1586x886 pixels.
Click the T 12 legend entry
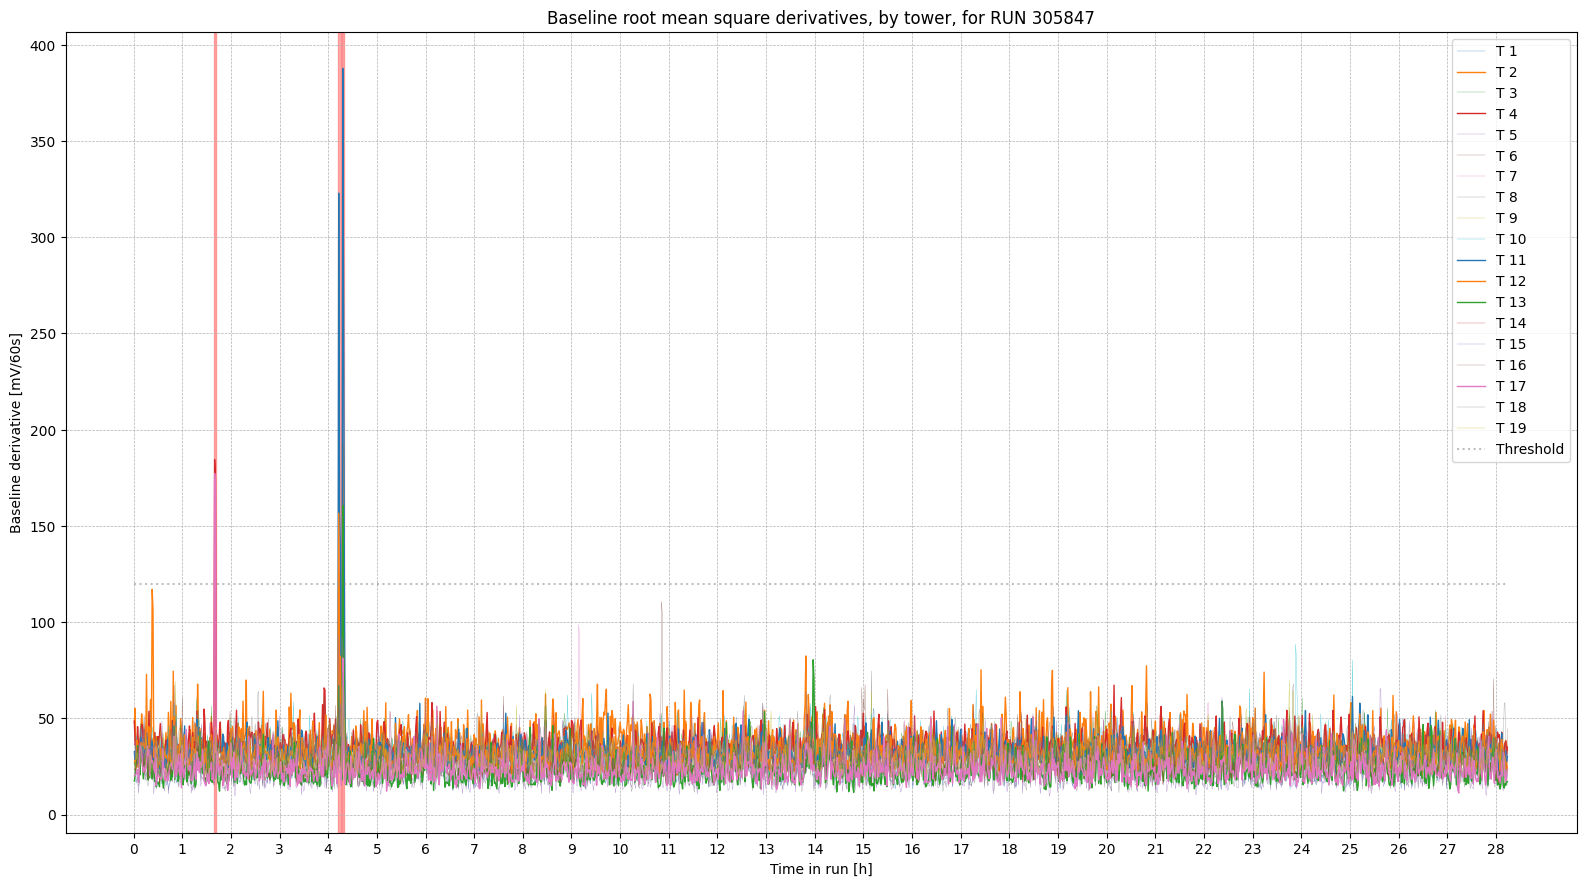click(1510, 281)
